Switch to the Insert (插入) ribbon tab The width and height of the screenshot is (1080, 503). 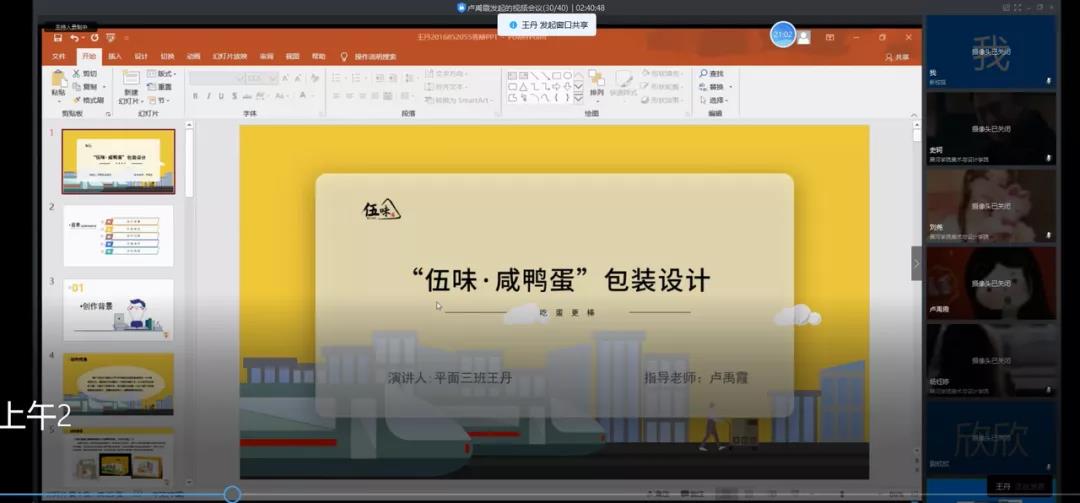point(115,57)
